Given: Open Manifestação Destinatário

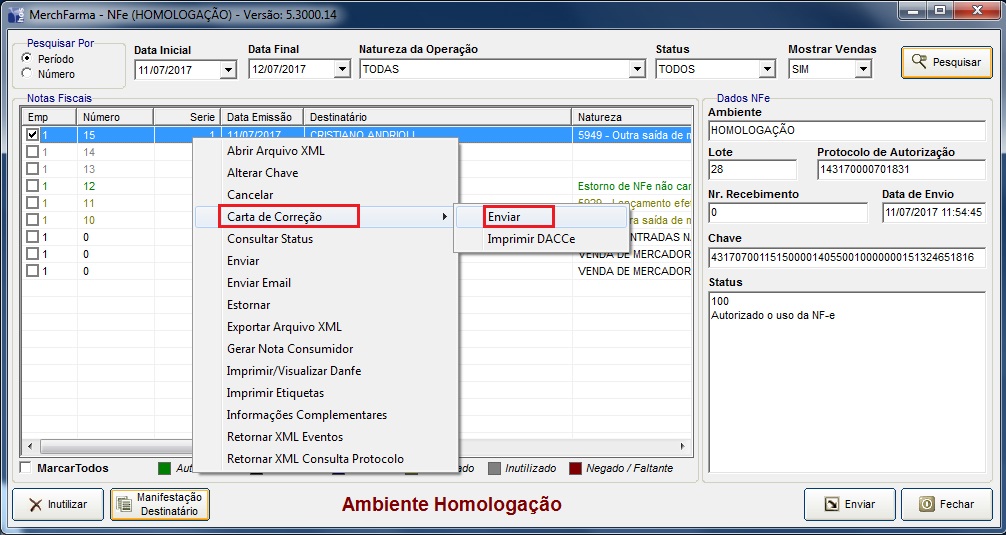Looking at the screenshot, I should [159, 504].
